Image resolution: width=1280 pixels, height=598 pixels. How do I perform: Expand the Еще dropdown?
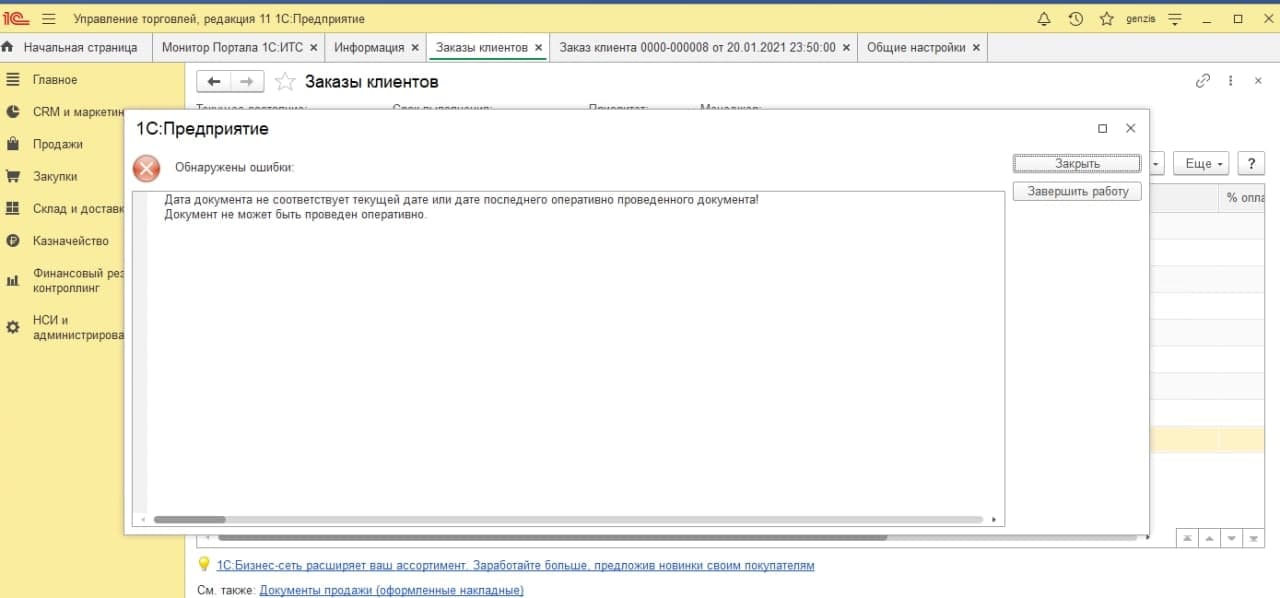(1201, 163)
